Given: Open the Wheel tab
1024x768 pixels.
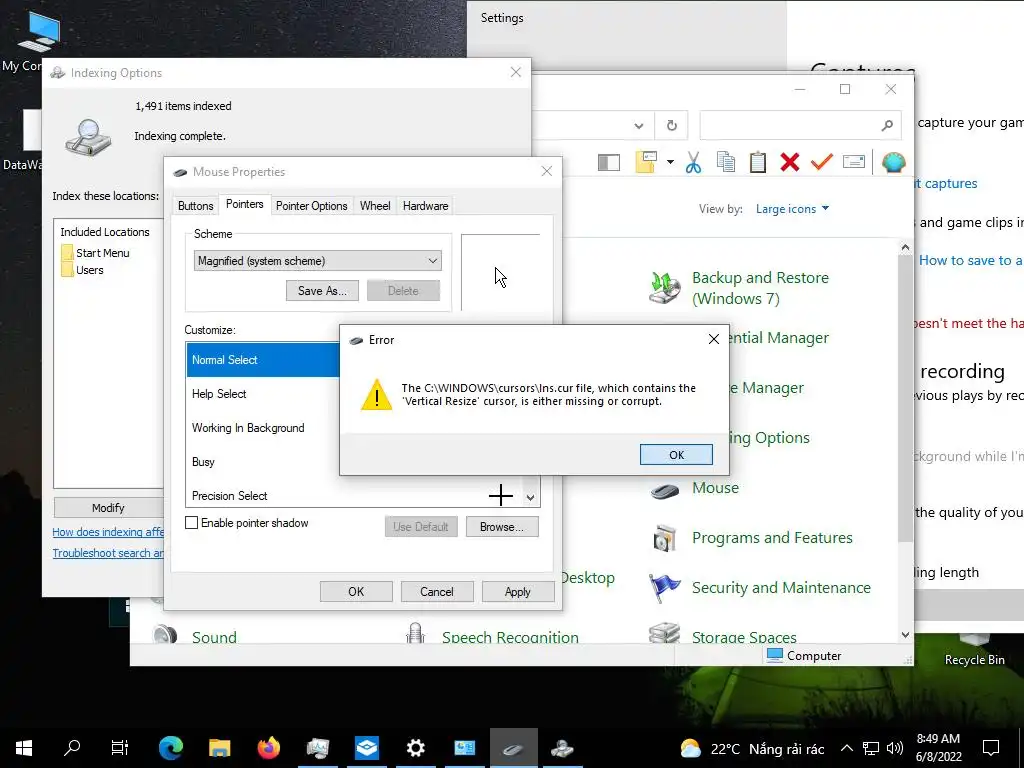Looking at the screenshot, I should tap(375, 206).
